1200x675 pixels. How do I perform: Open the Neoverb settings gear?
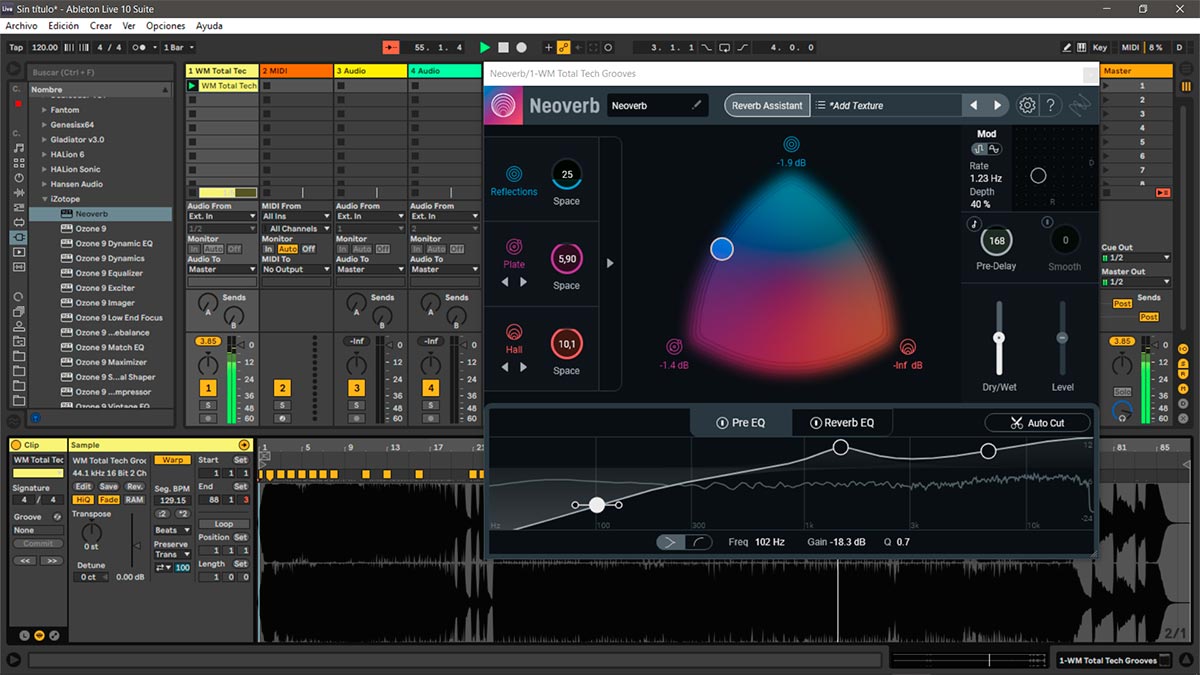click(1027, 105)
